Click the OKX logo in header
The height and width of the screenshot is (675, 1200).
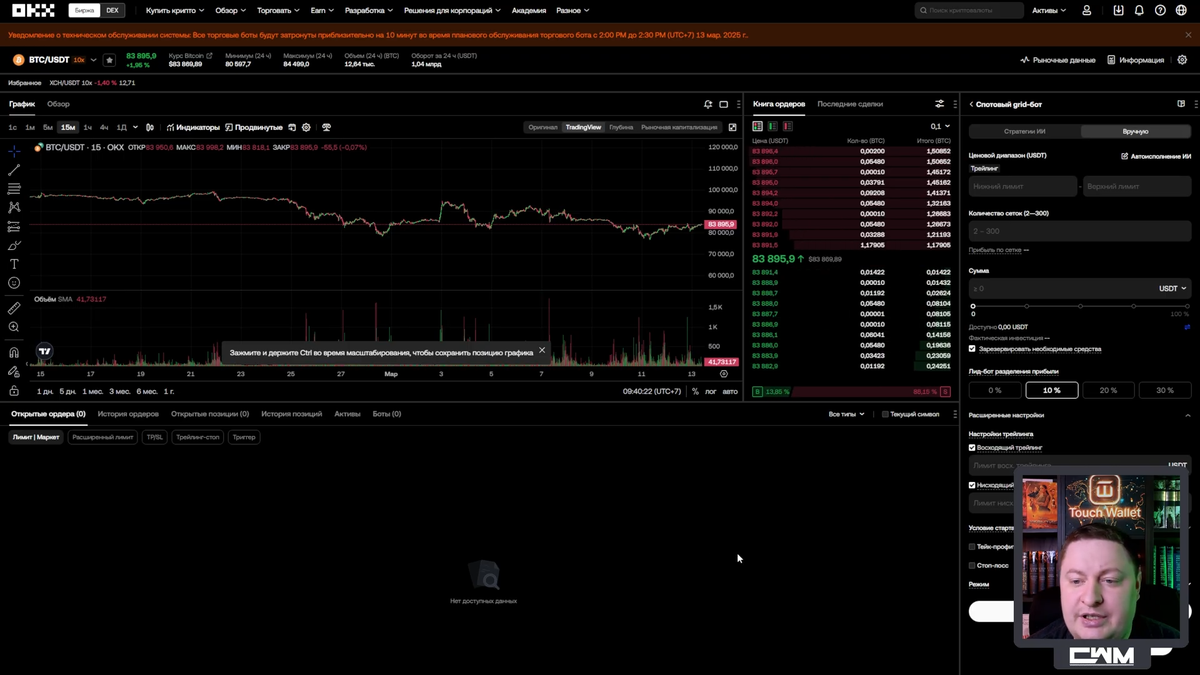click(33, 10)
